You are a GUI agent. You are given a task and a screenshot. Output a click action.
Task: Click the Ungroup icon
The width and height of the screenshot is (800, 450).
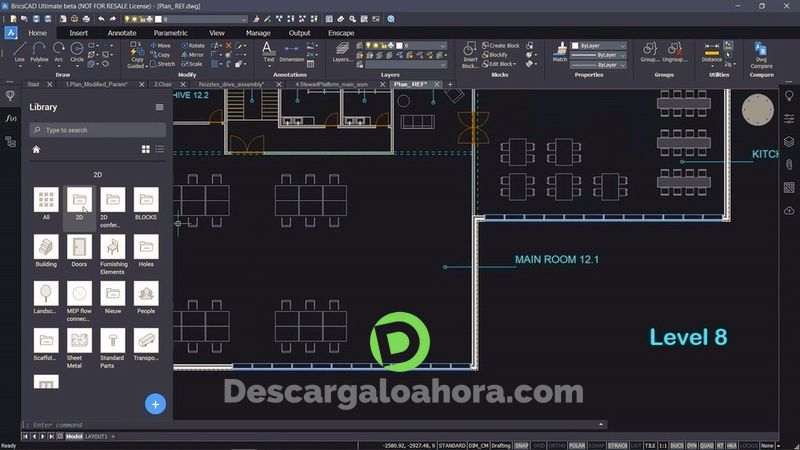674,53
